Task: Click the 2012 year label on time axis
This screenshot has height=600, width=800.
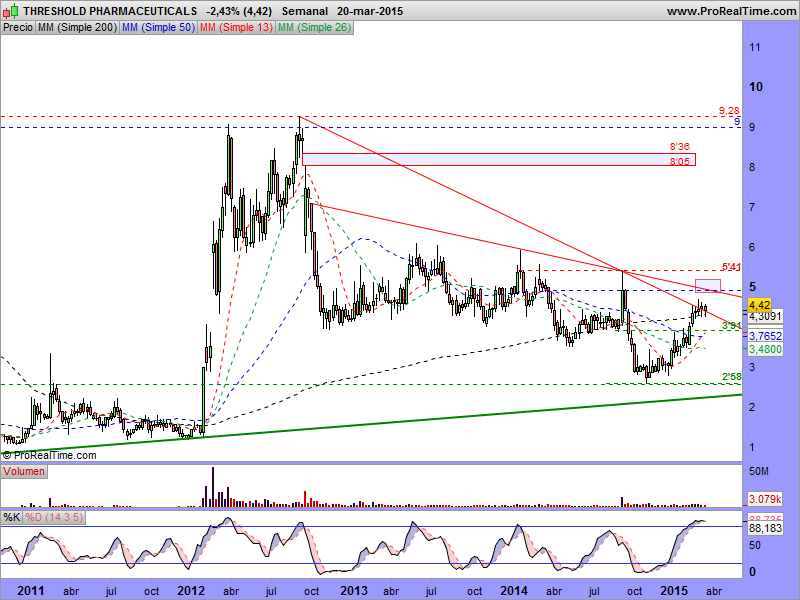Action: point(191,591)
